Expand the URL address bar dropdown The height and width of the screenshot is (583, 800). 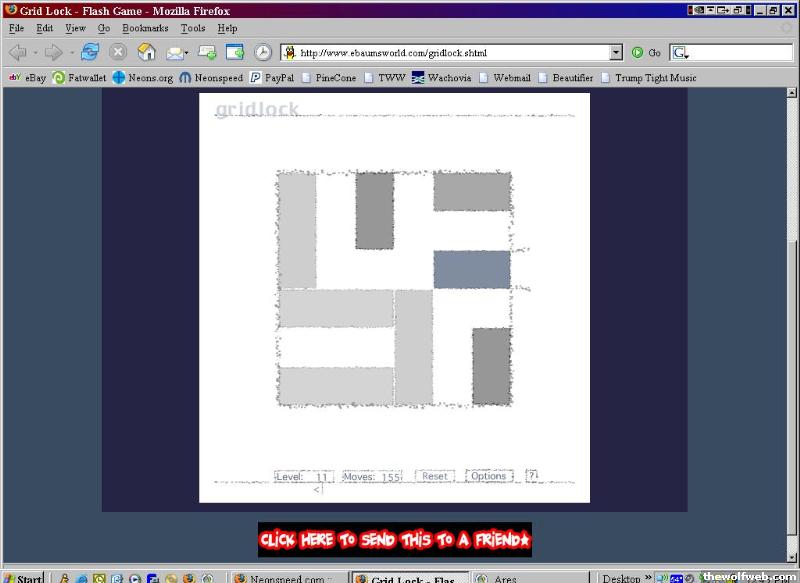pyautogui.click(x=615, y=52)
